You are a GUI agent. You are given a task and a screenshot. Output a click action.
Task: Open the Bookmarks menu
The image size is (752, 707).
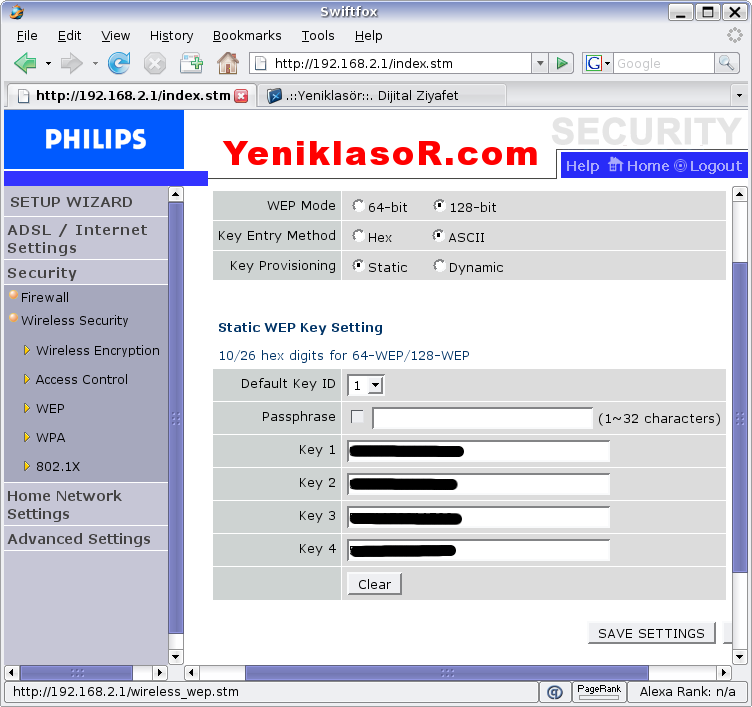247,35
